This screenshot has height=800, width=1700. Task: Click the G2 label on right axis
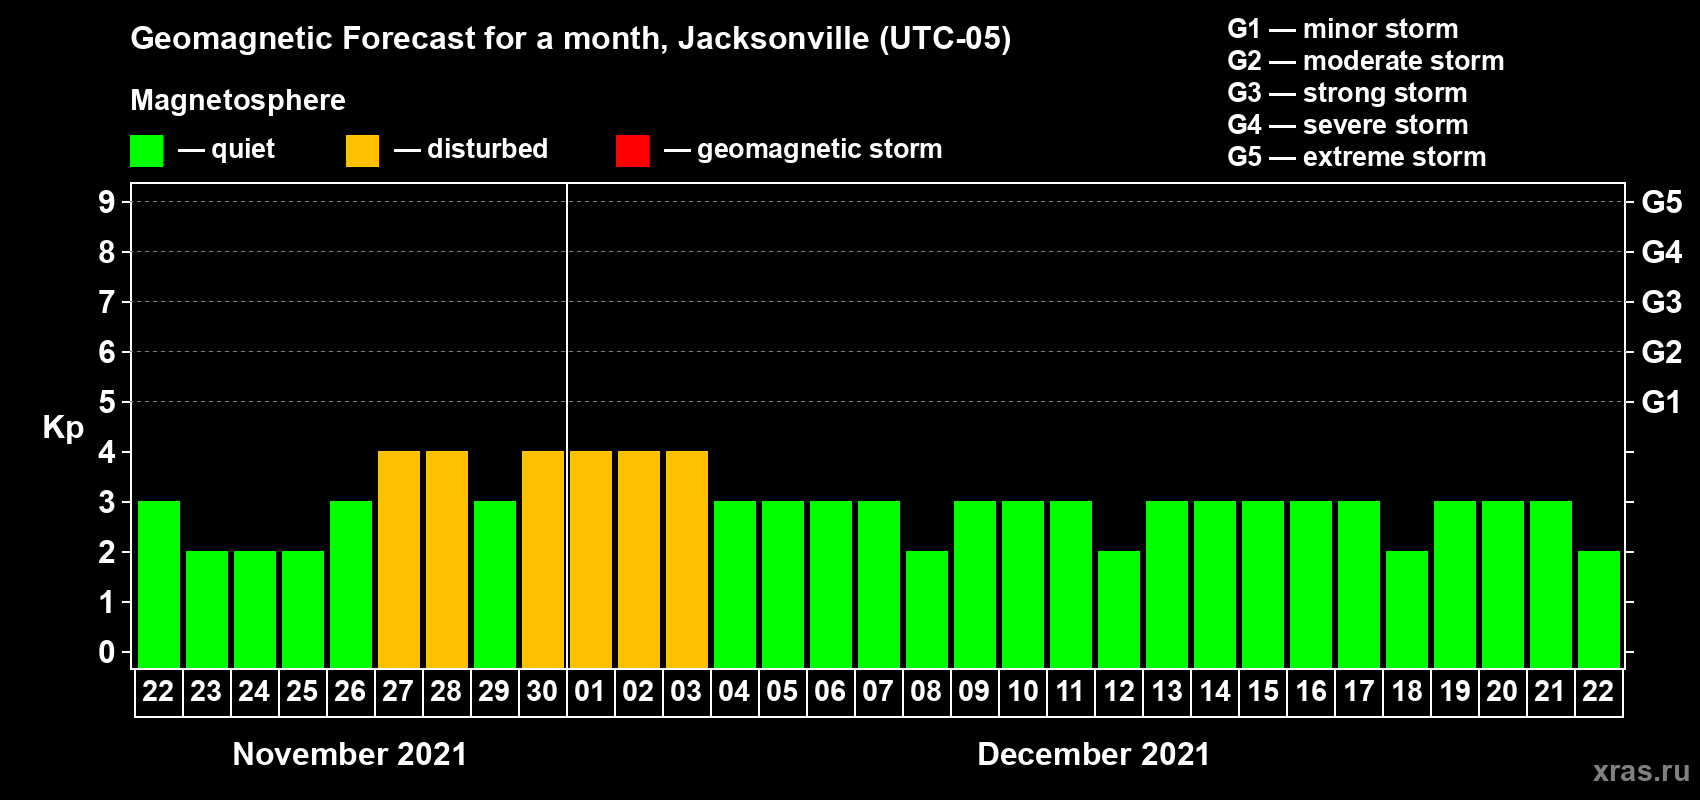pos(1661,352)
